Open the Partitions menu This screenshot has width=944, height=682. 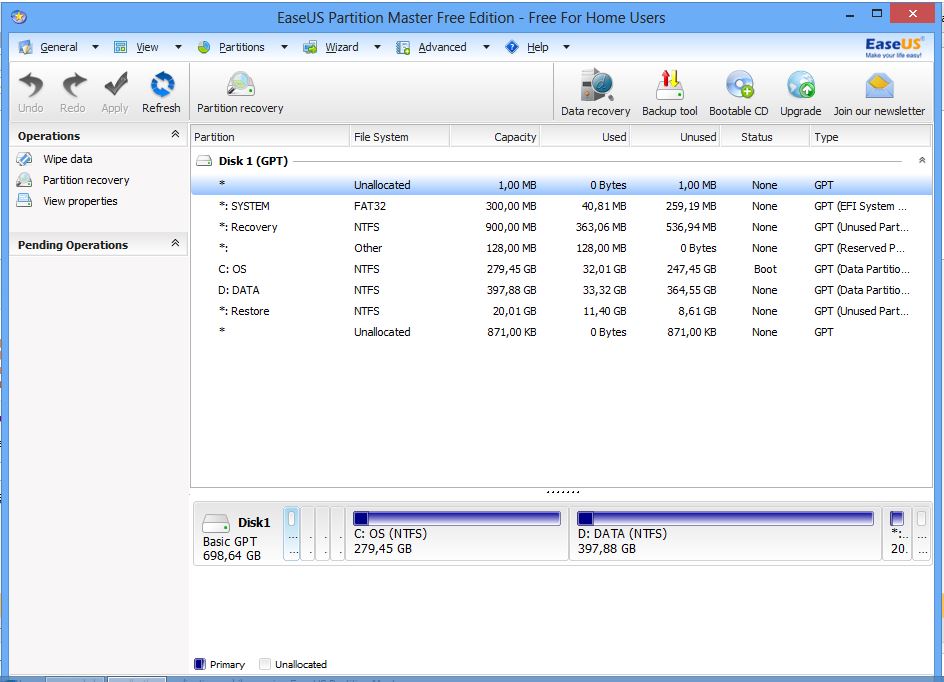click(241, 47)
